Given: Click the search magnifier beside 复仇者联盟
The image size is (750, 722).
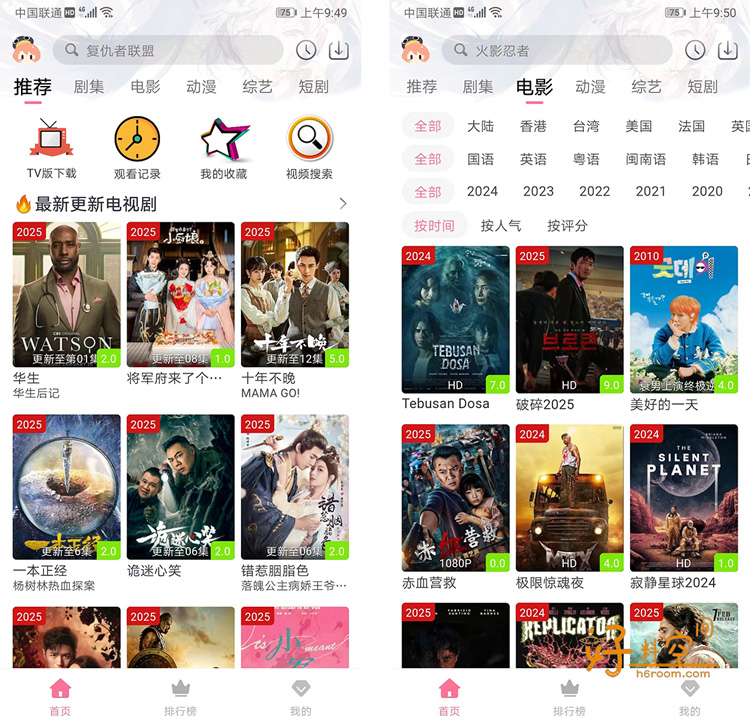Looking at the screenshot, I should point(72,50).
